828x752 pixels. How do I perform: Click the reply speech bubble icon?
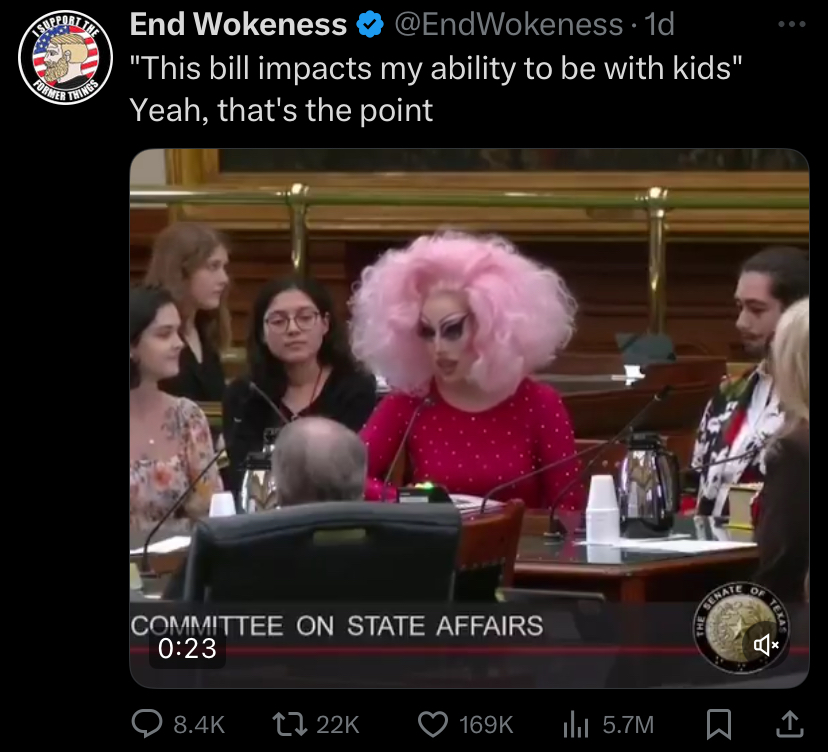pyautogui.click(x=147, y=724)
